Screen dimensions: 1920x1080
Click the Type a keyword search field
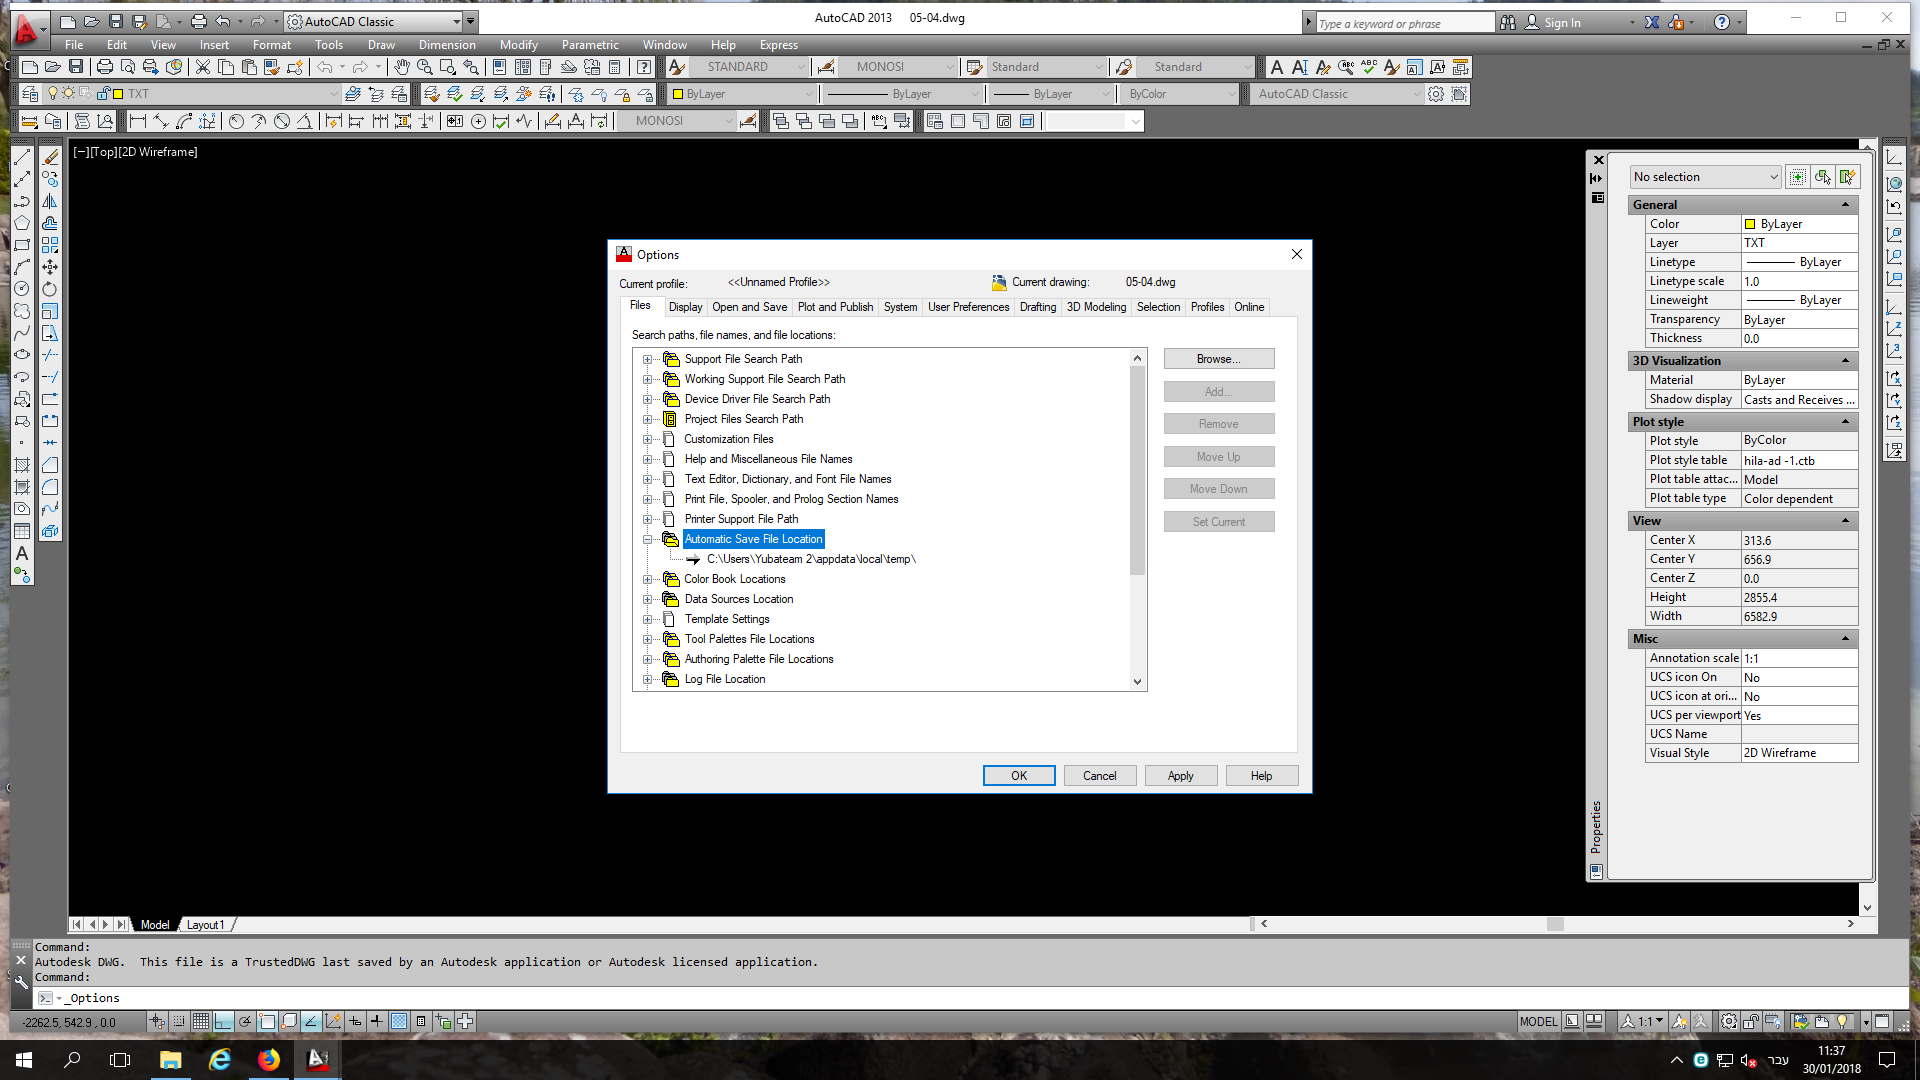(1402, 23)
